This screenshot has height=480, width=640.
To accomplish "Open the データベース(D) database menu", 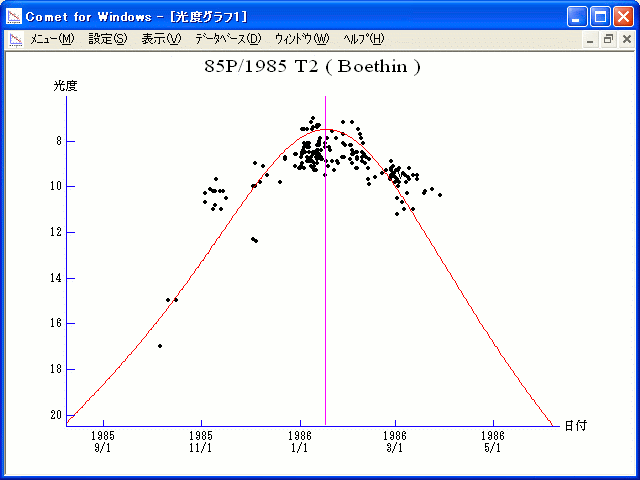I will (227, 39).
